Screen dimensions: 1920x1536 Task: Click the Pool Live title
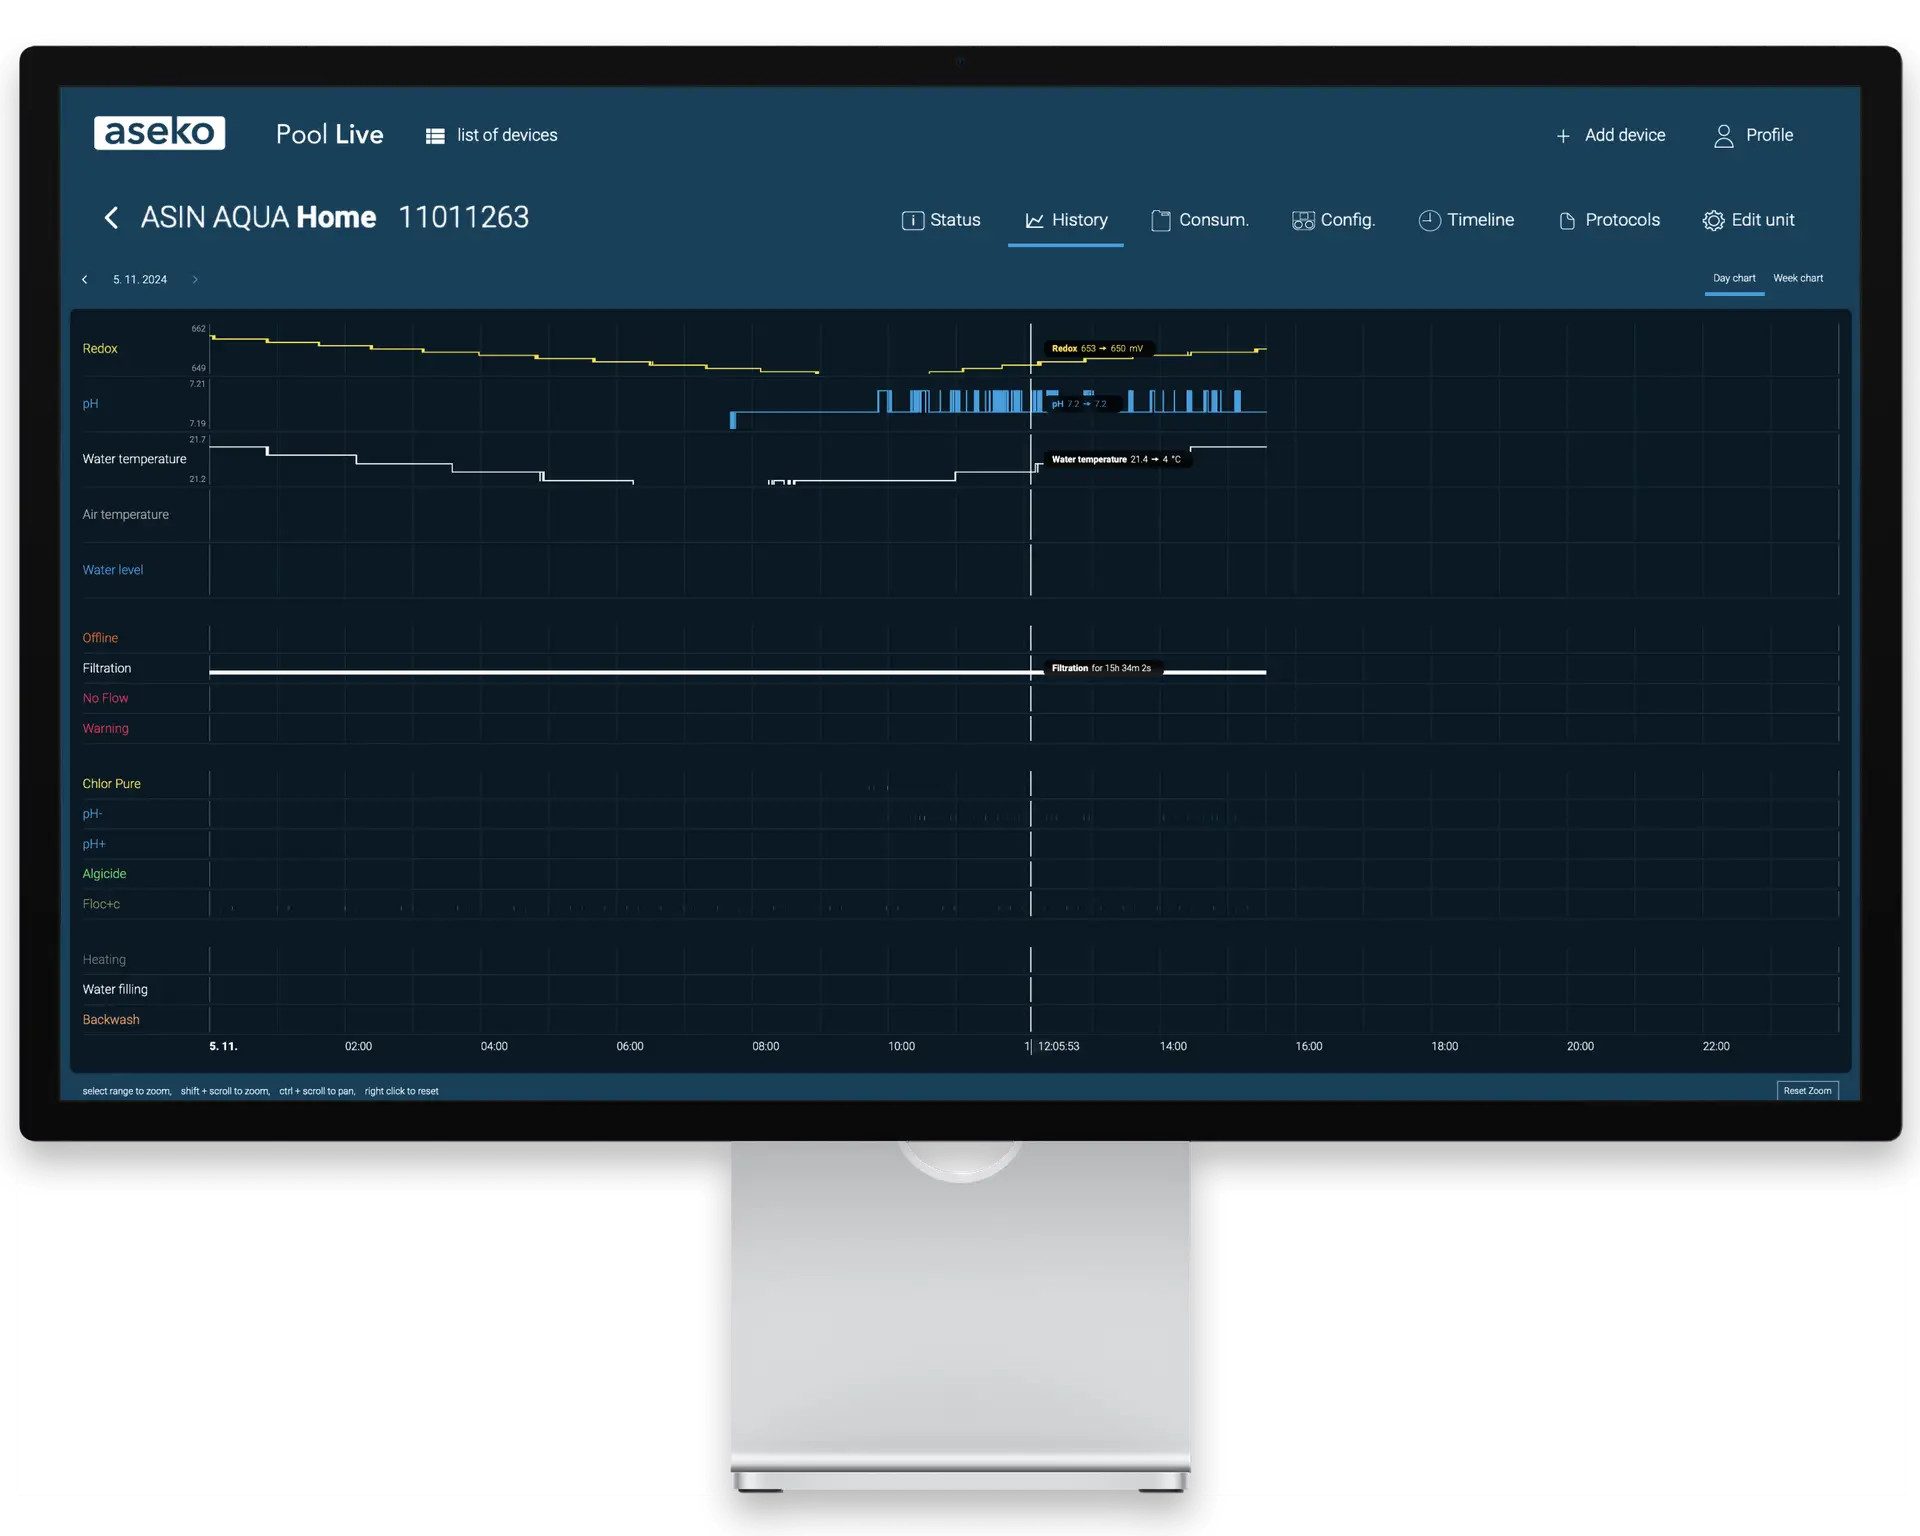click(329, 135)
